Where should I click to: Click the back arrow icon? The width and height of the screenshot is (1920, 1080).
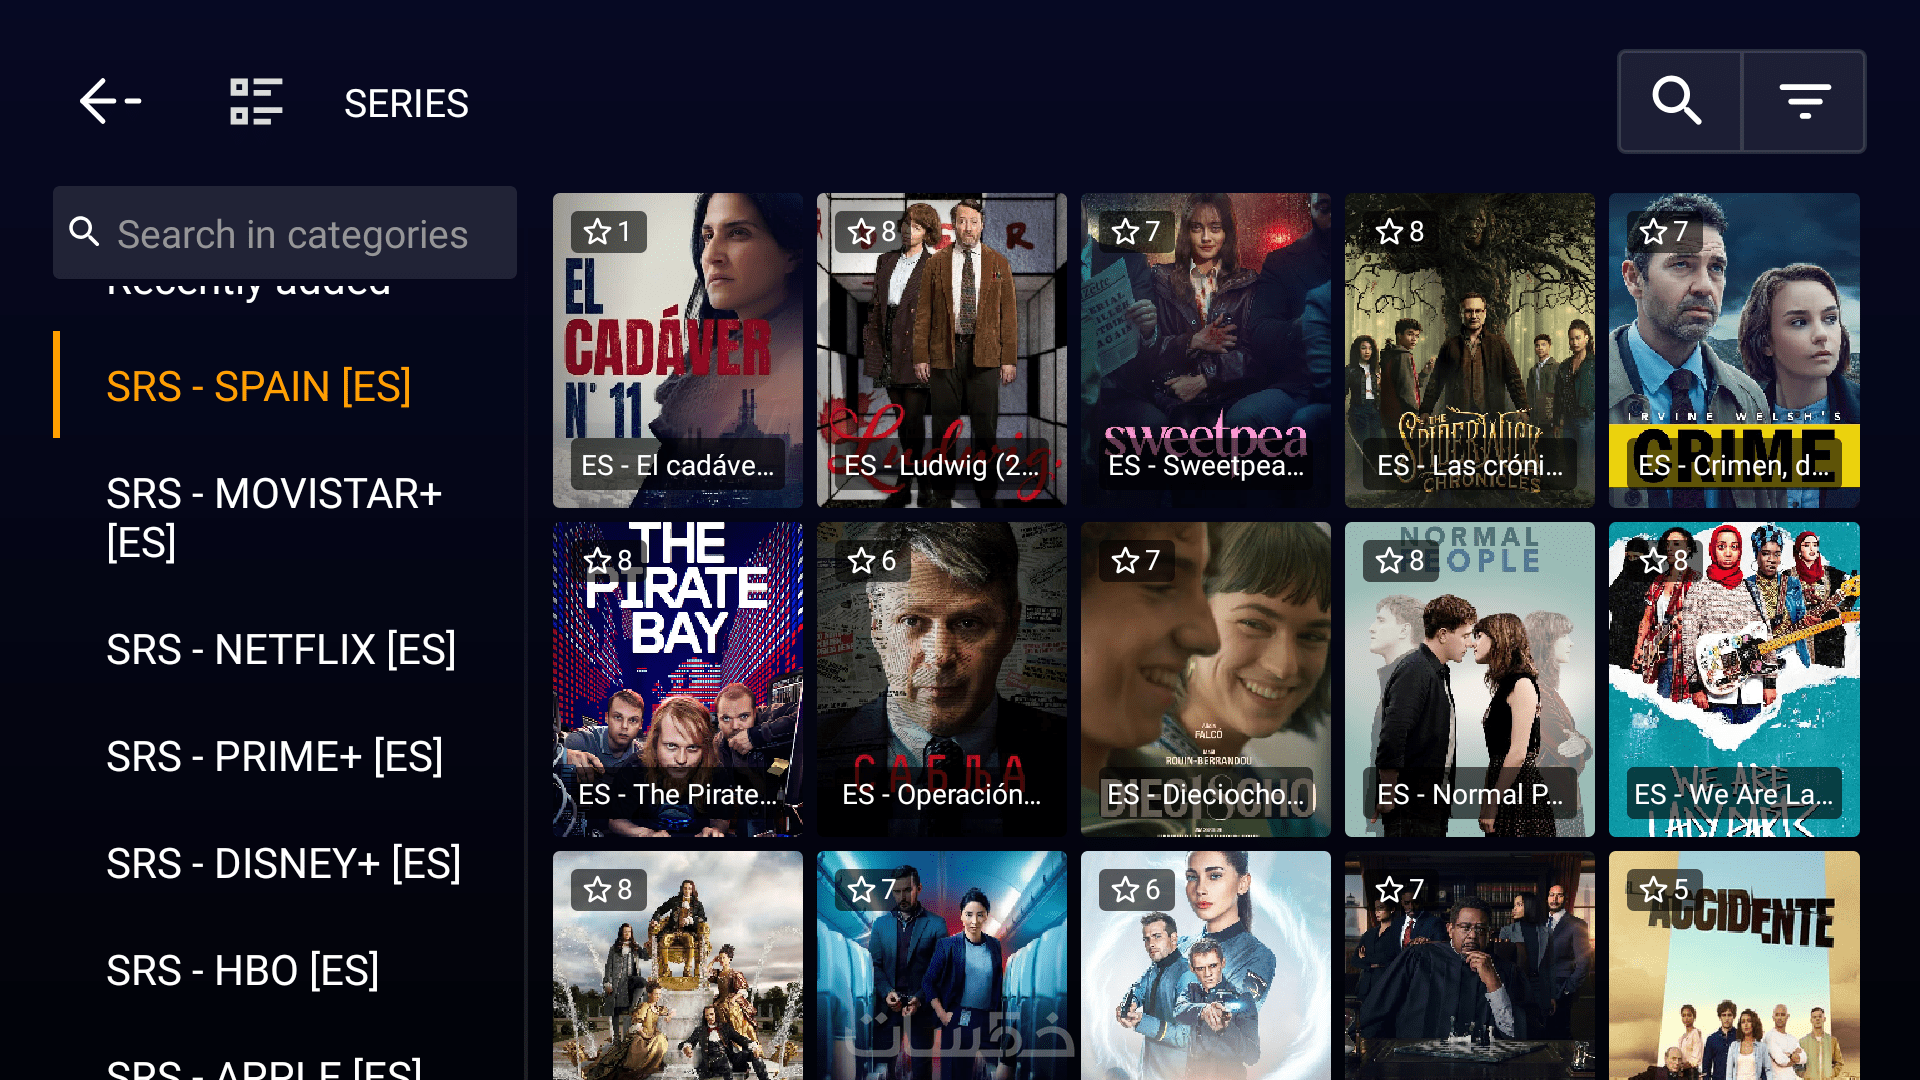pos(110,102)
